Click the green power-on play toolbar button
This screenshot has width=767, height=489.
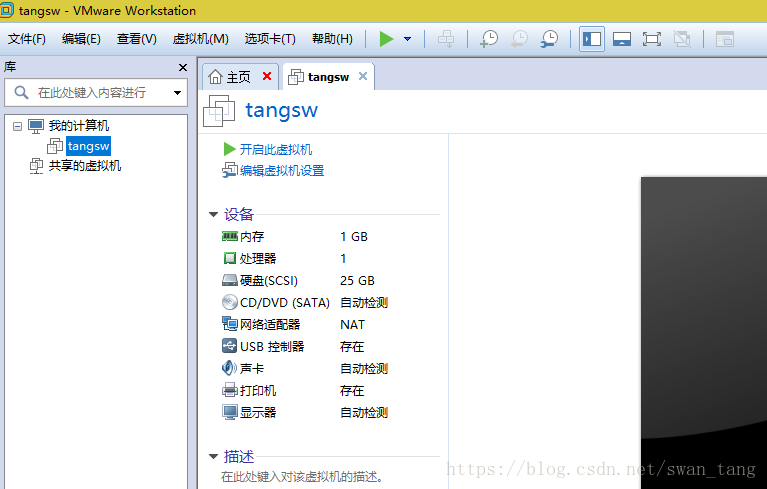(x=386, y=39)
